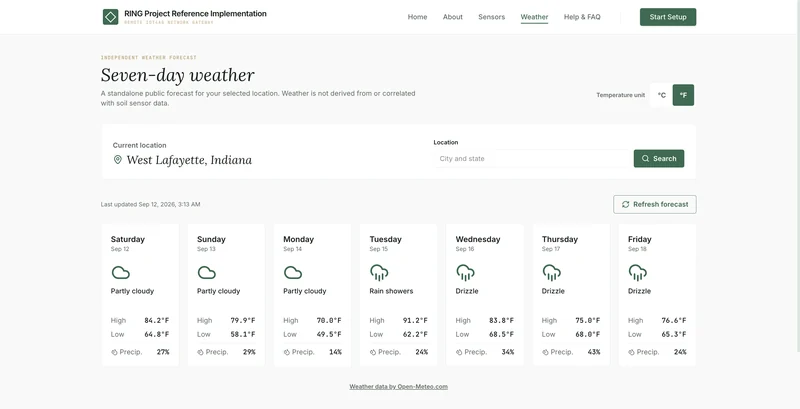Screen dimensions: 800x409
Task: Click the Thursday drizzle icon
Action: point(552,272)
